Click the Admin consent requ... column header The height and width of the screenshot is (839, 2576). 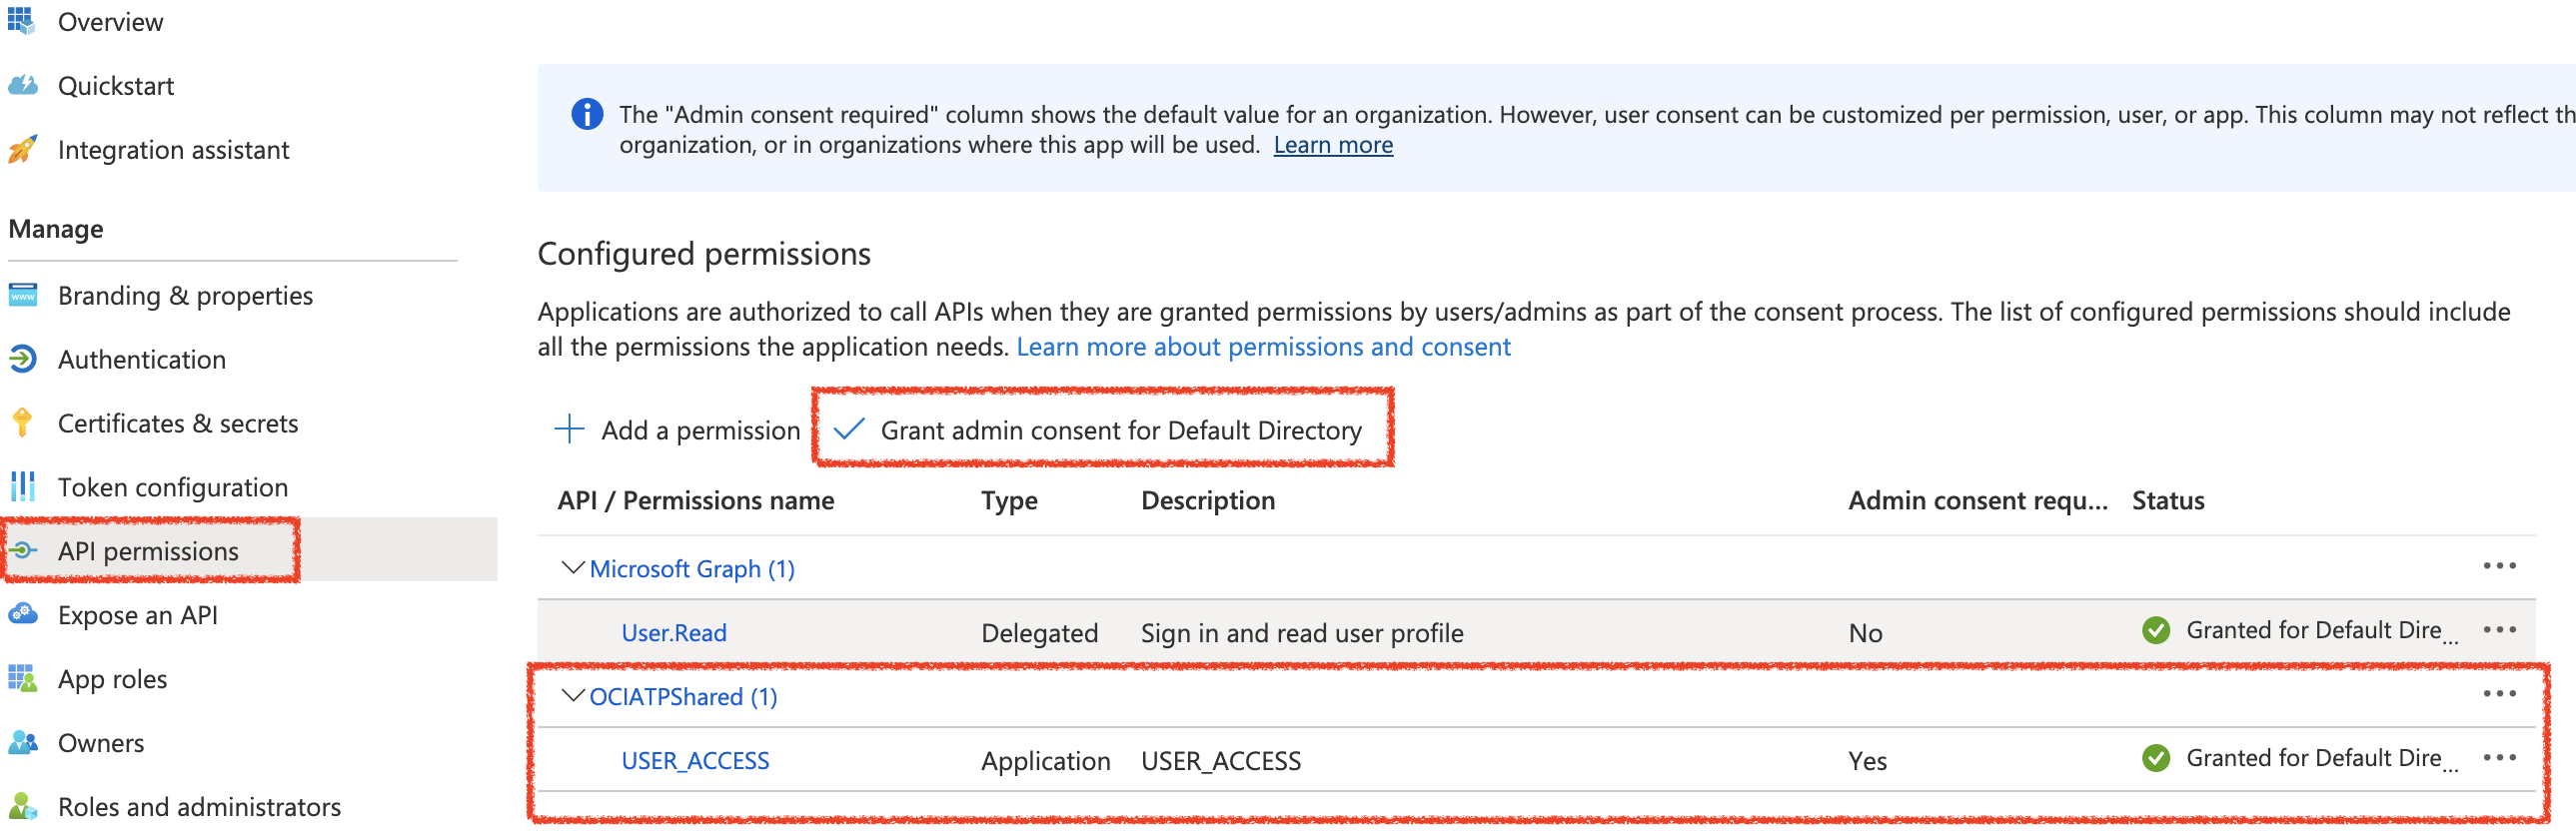(x=1977, y=501)
